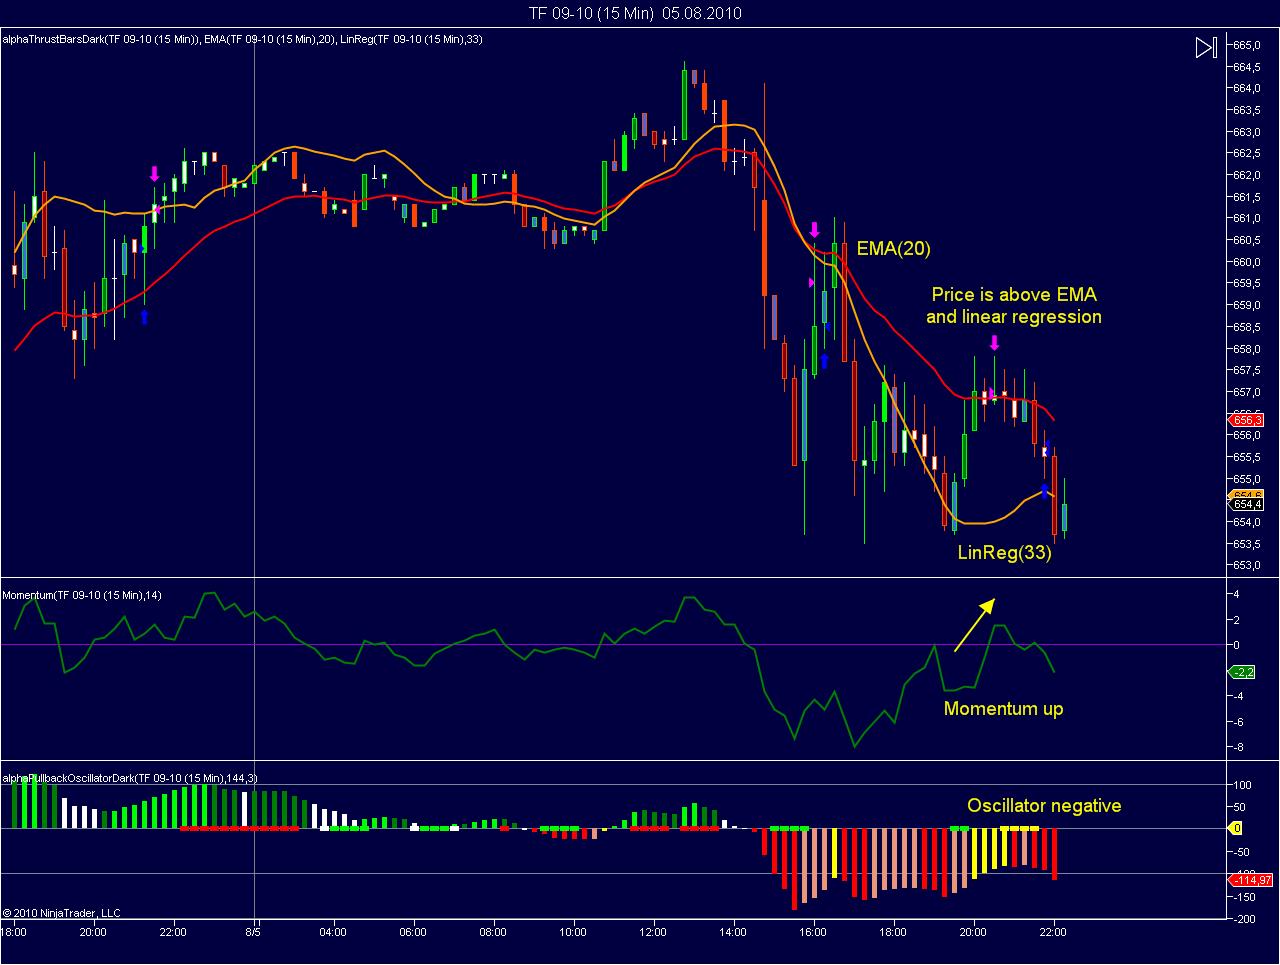The height and width of the screenshot is (965, 1280).
Task: Click the Momentum(TF 09-10 (15 Min),14) panel label
Action: [x=82, y=595]
